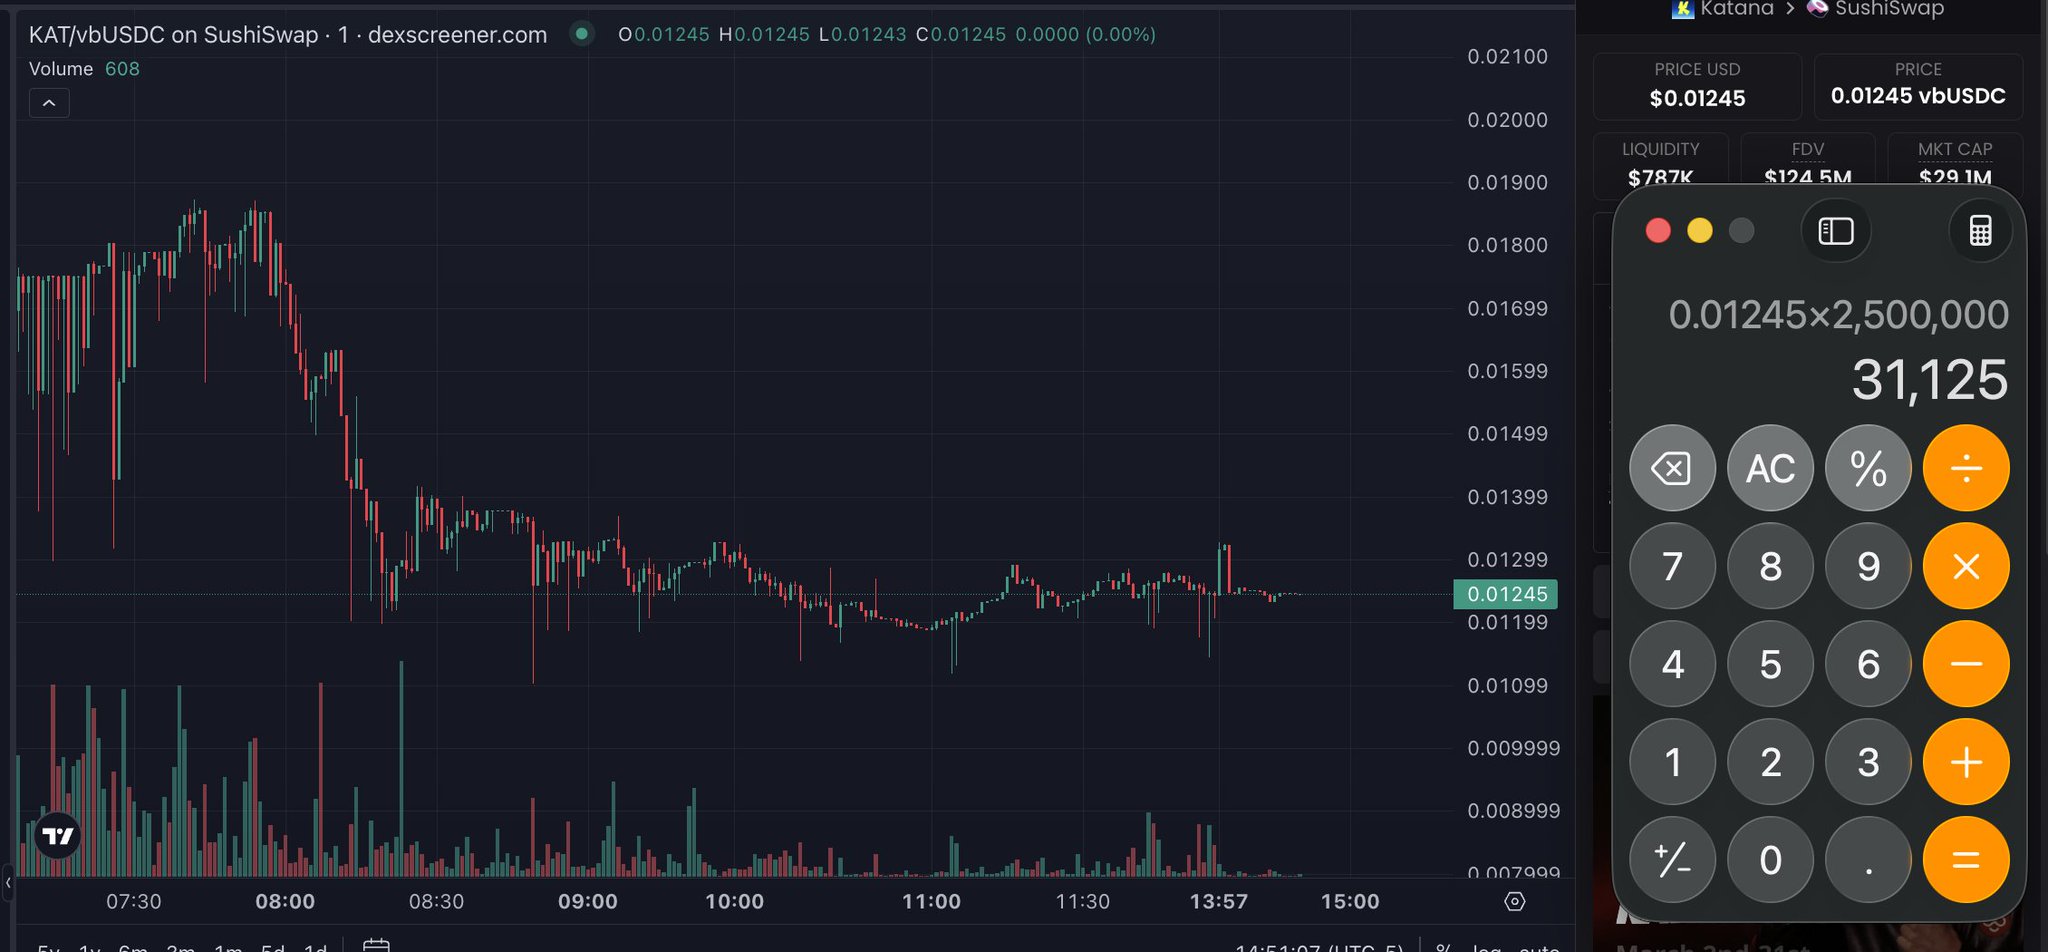Click the backspace delete key in Calculator
This screenshot has width=2048, height=952.
click(x=1672, y=468)
